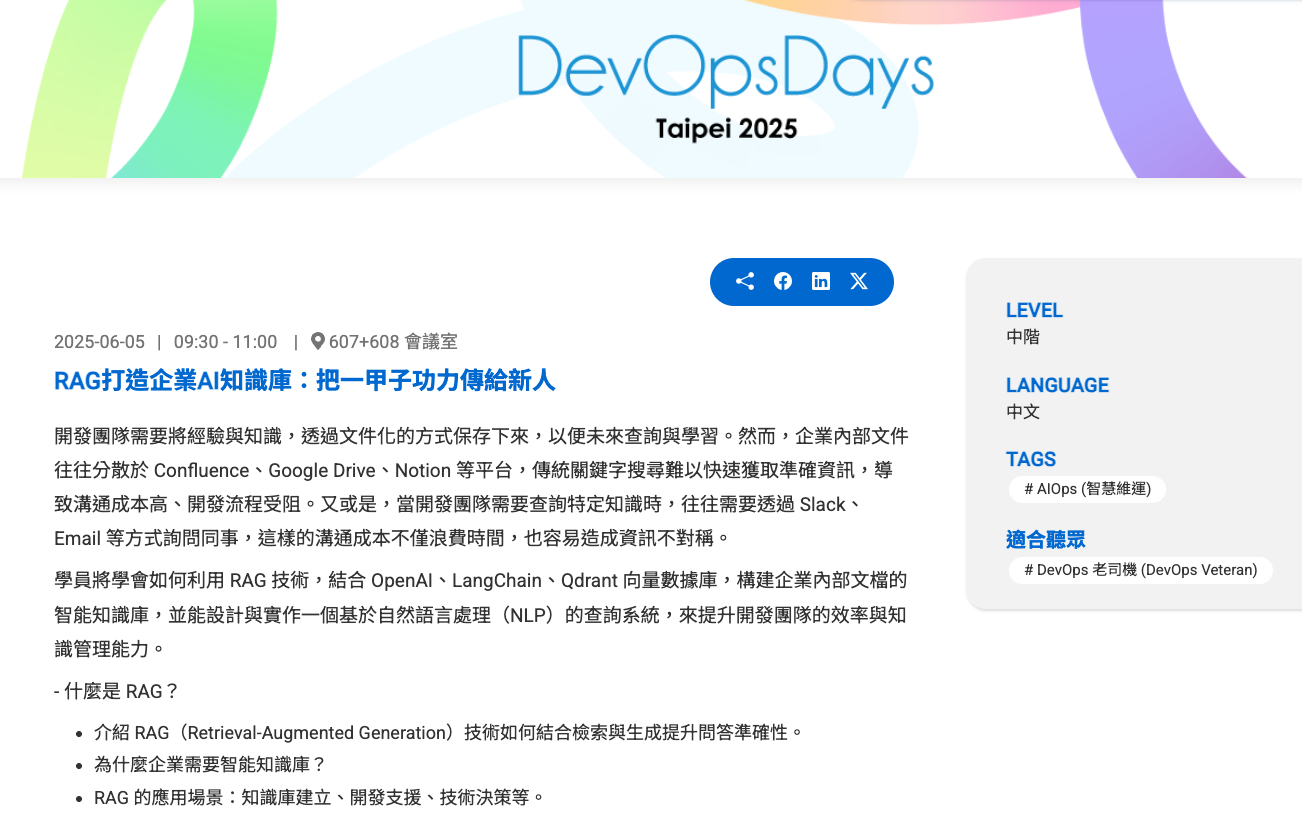Click the 09:30 - 11:00 time slot
This screenshot has width=1302, height=827.
pos(225,341)
